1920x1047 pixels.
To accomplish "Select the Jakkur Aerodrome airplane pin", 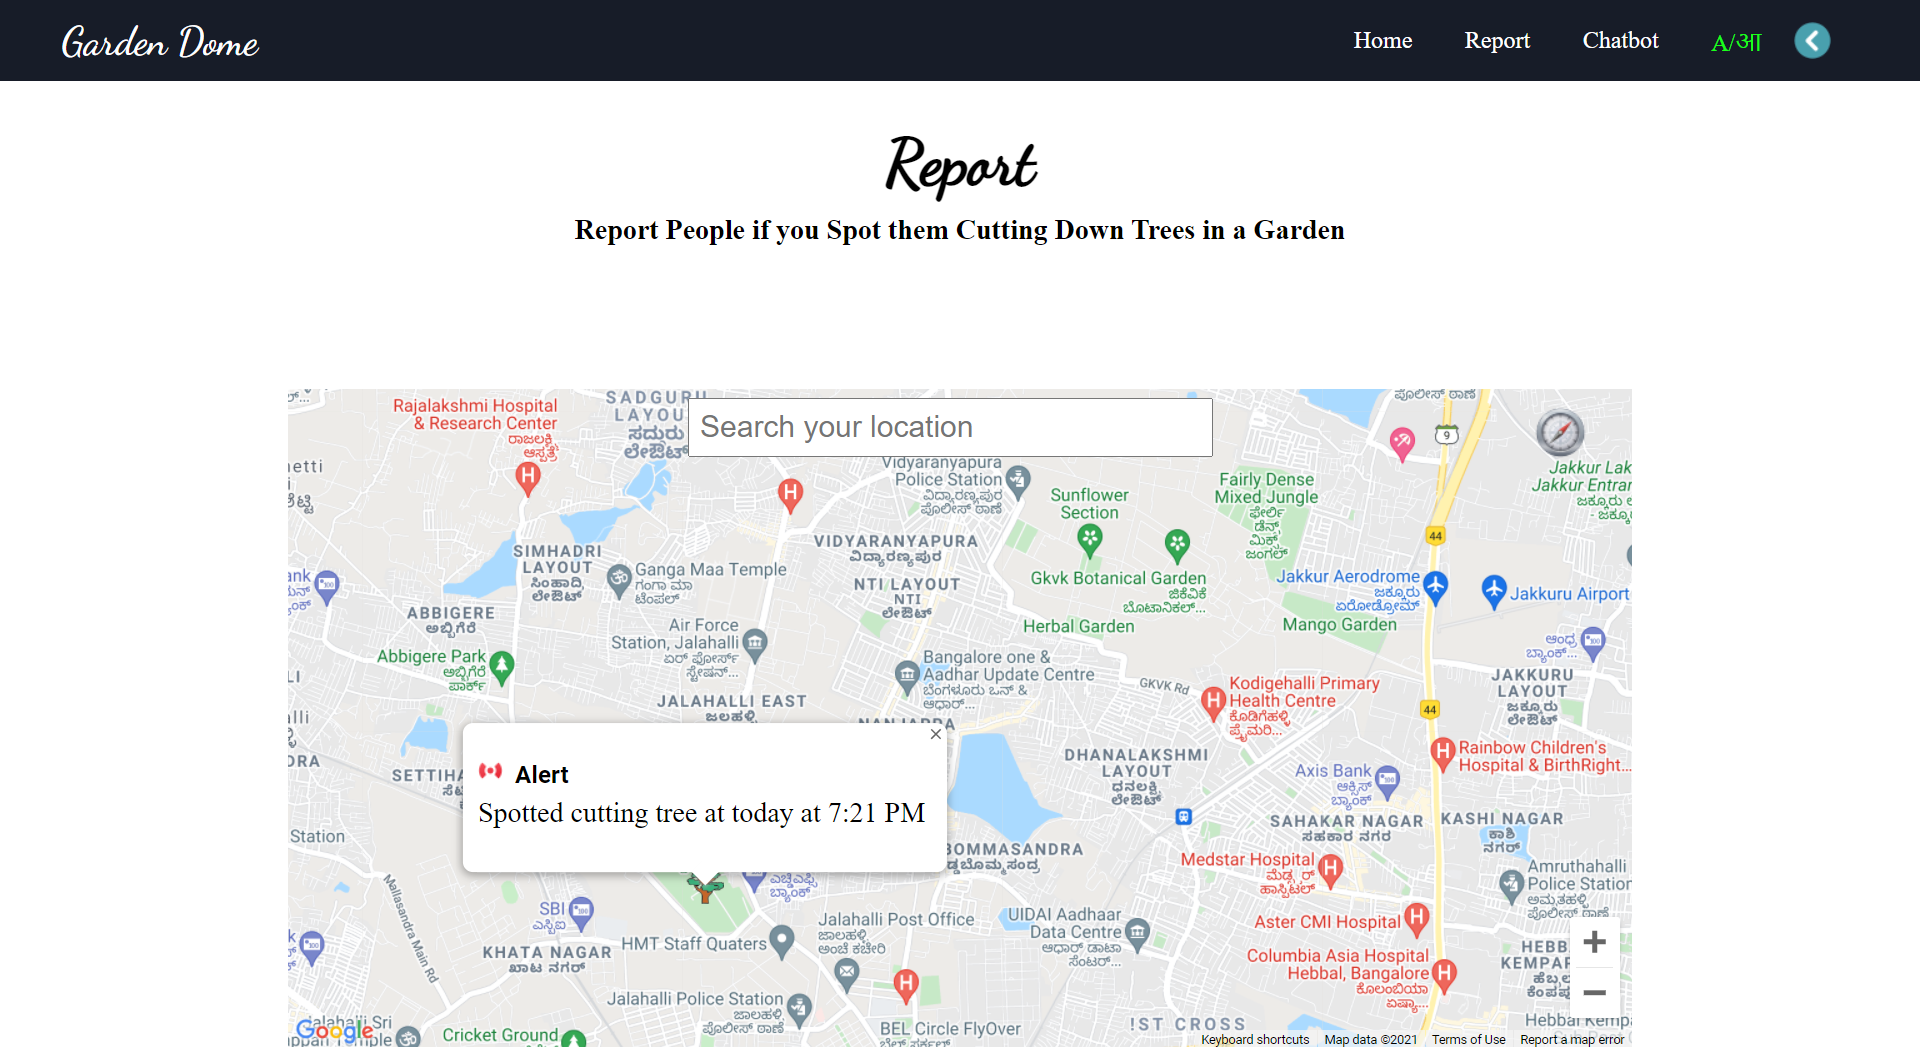I will coord(1435,587).
